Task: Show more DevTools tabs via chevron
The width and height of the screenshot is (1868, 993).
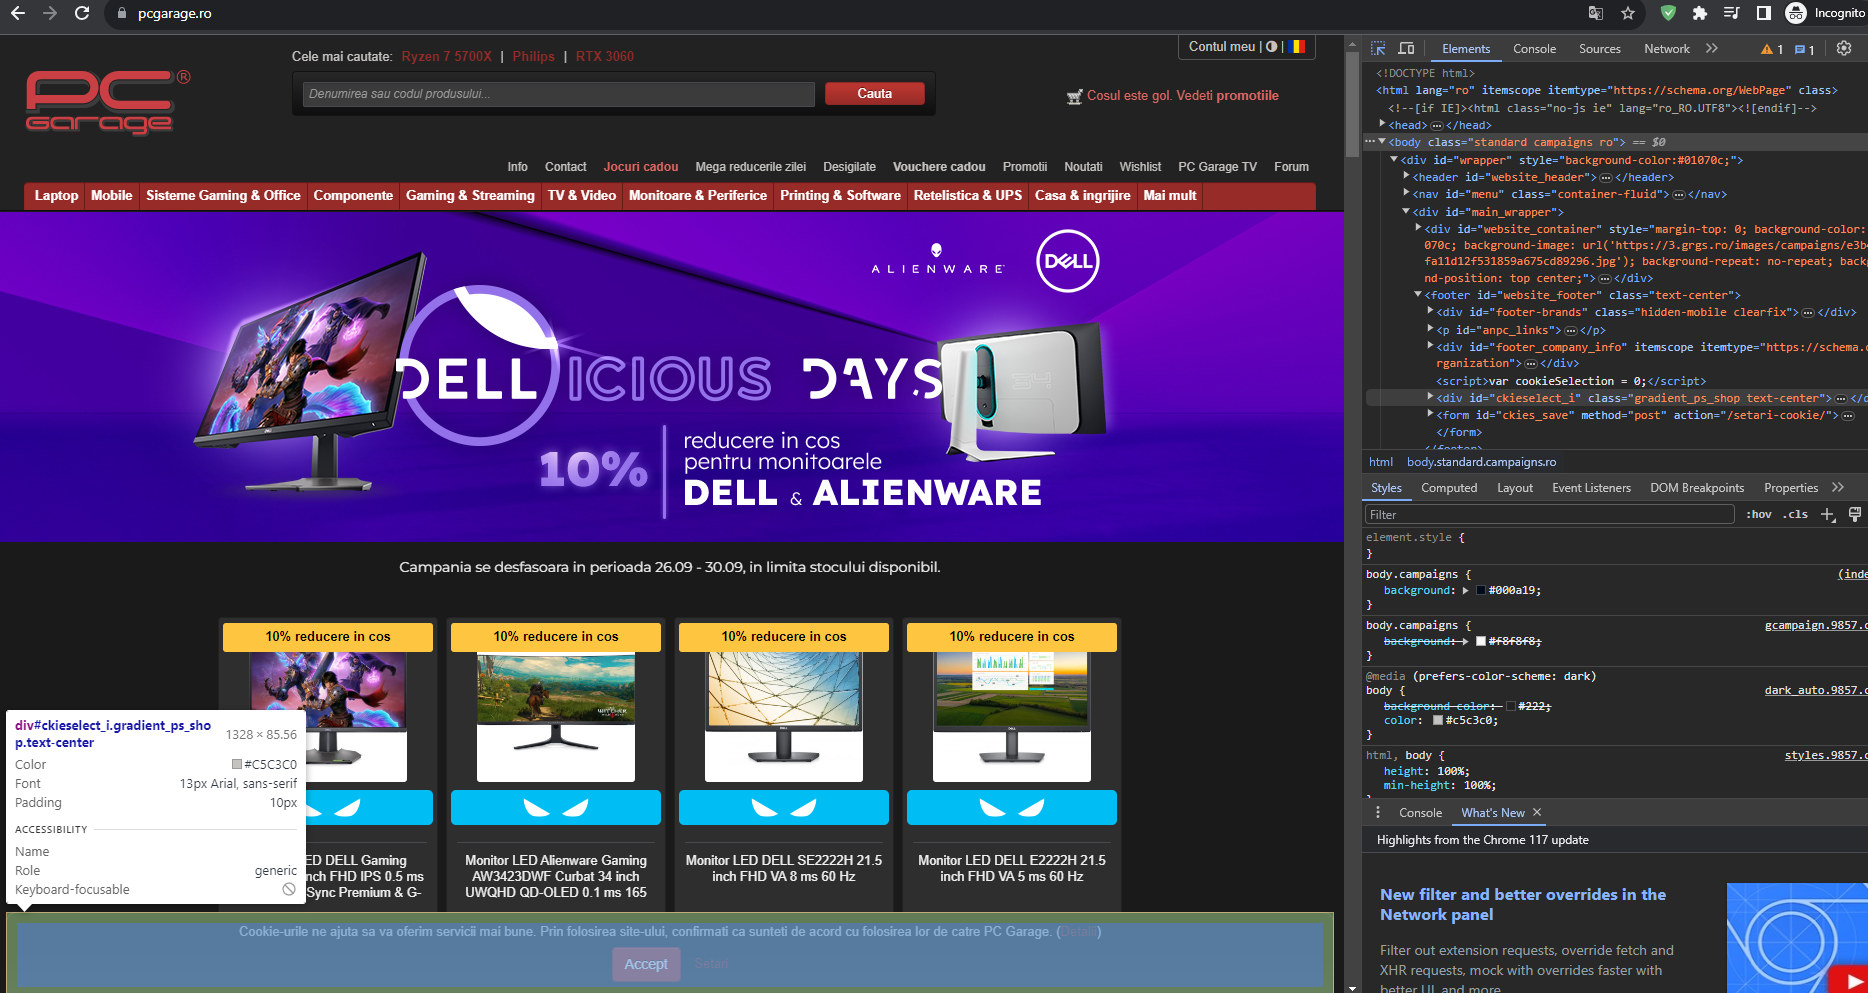Action: 1712,49
